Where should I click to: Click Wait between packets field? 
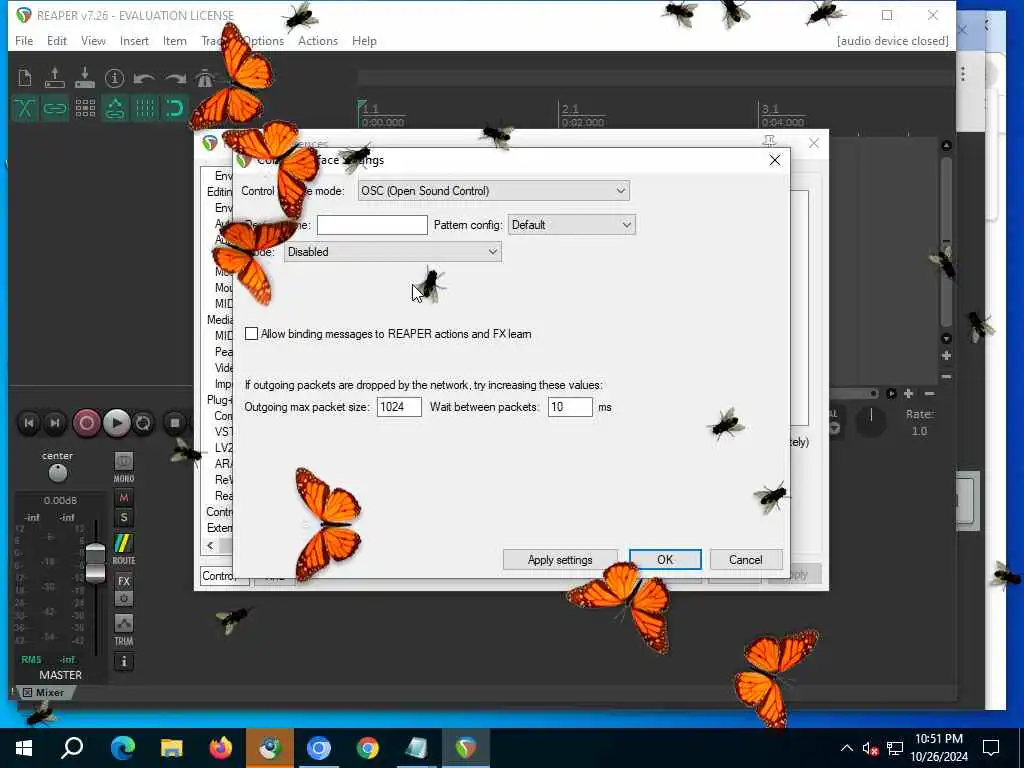tap(570, 407)
